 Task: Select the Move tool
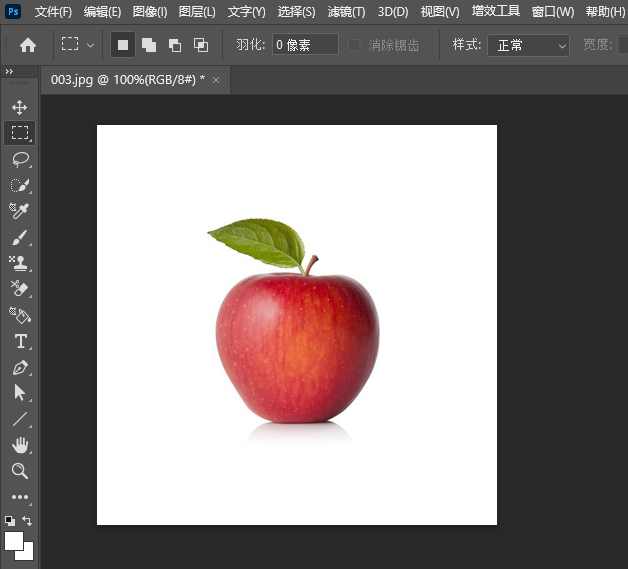(x=20, y=107)
